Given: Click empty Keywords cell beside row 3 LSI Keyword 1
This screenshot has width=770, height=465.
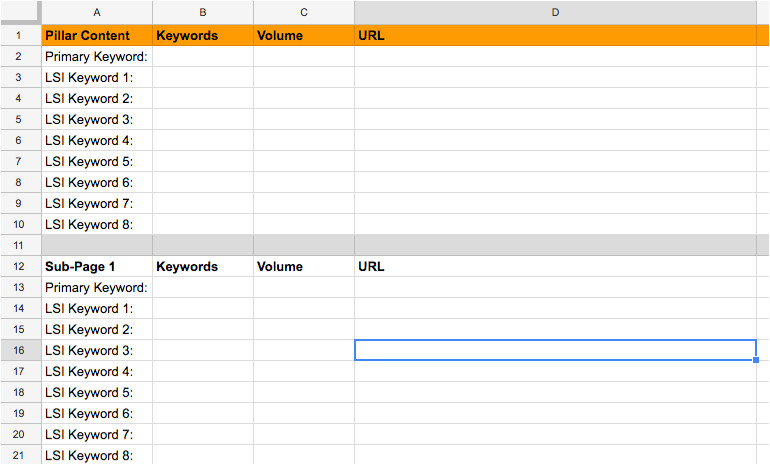Looking at the screenshot, I should click(x=203, y=78).
